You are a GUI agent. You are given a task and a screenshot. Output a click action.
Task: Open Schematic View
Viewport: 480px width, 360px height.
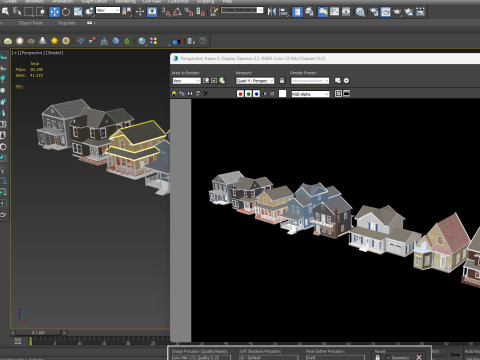(346, 12)
